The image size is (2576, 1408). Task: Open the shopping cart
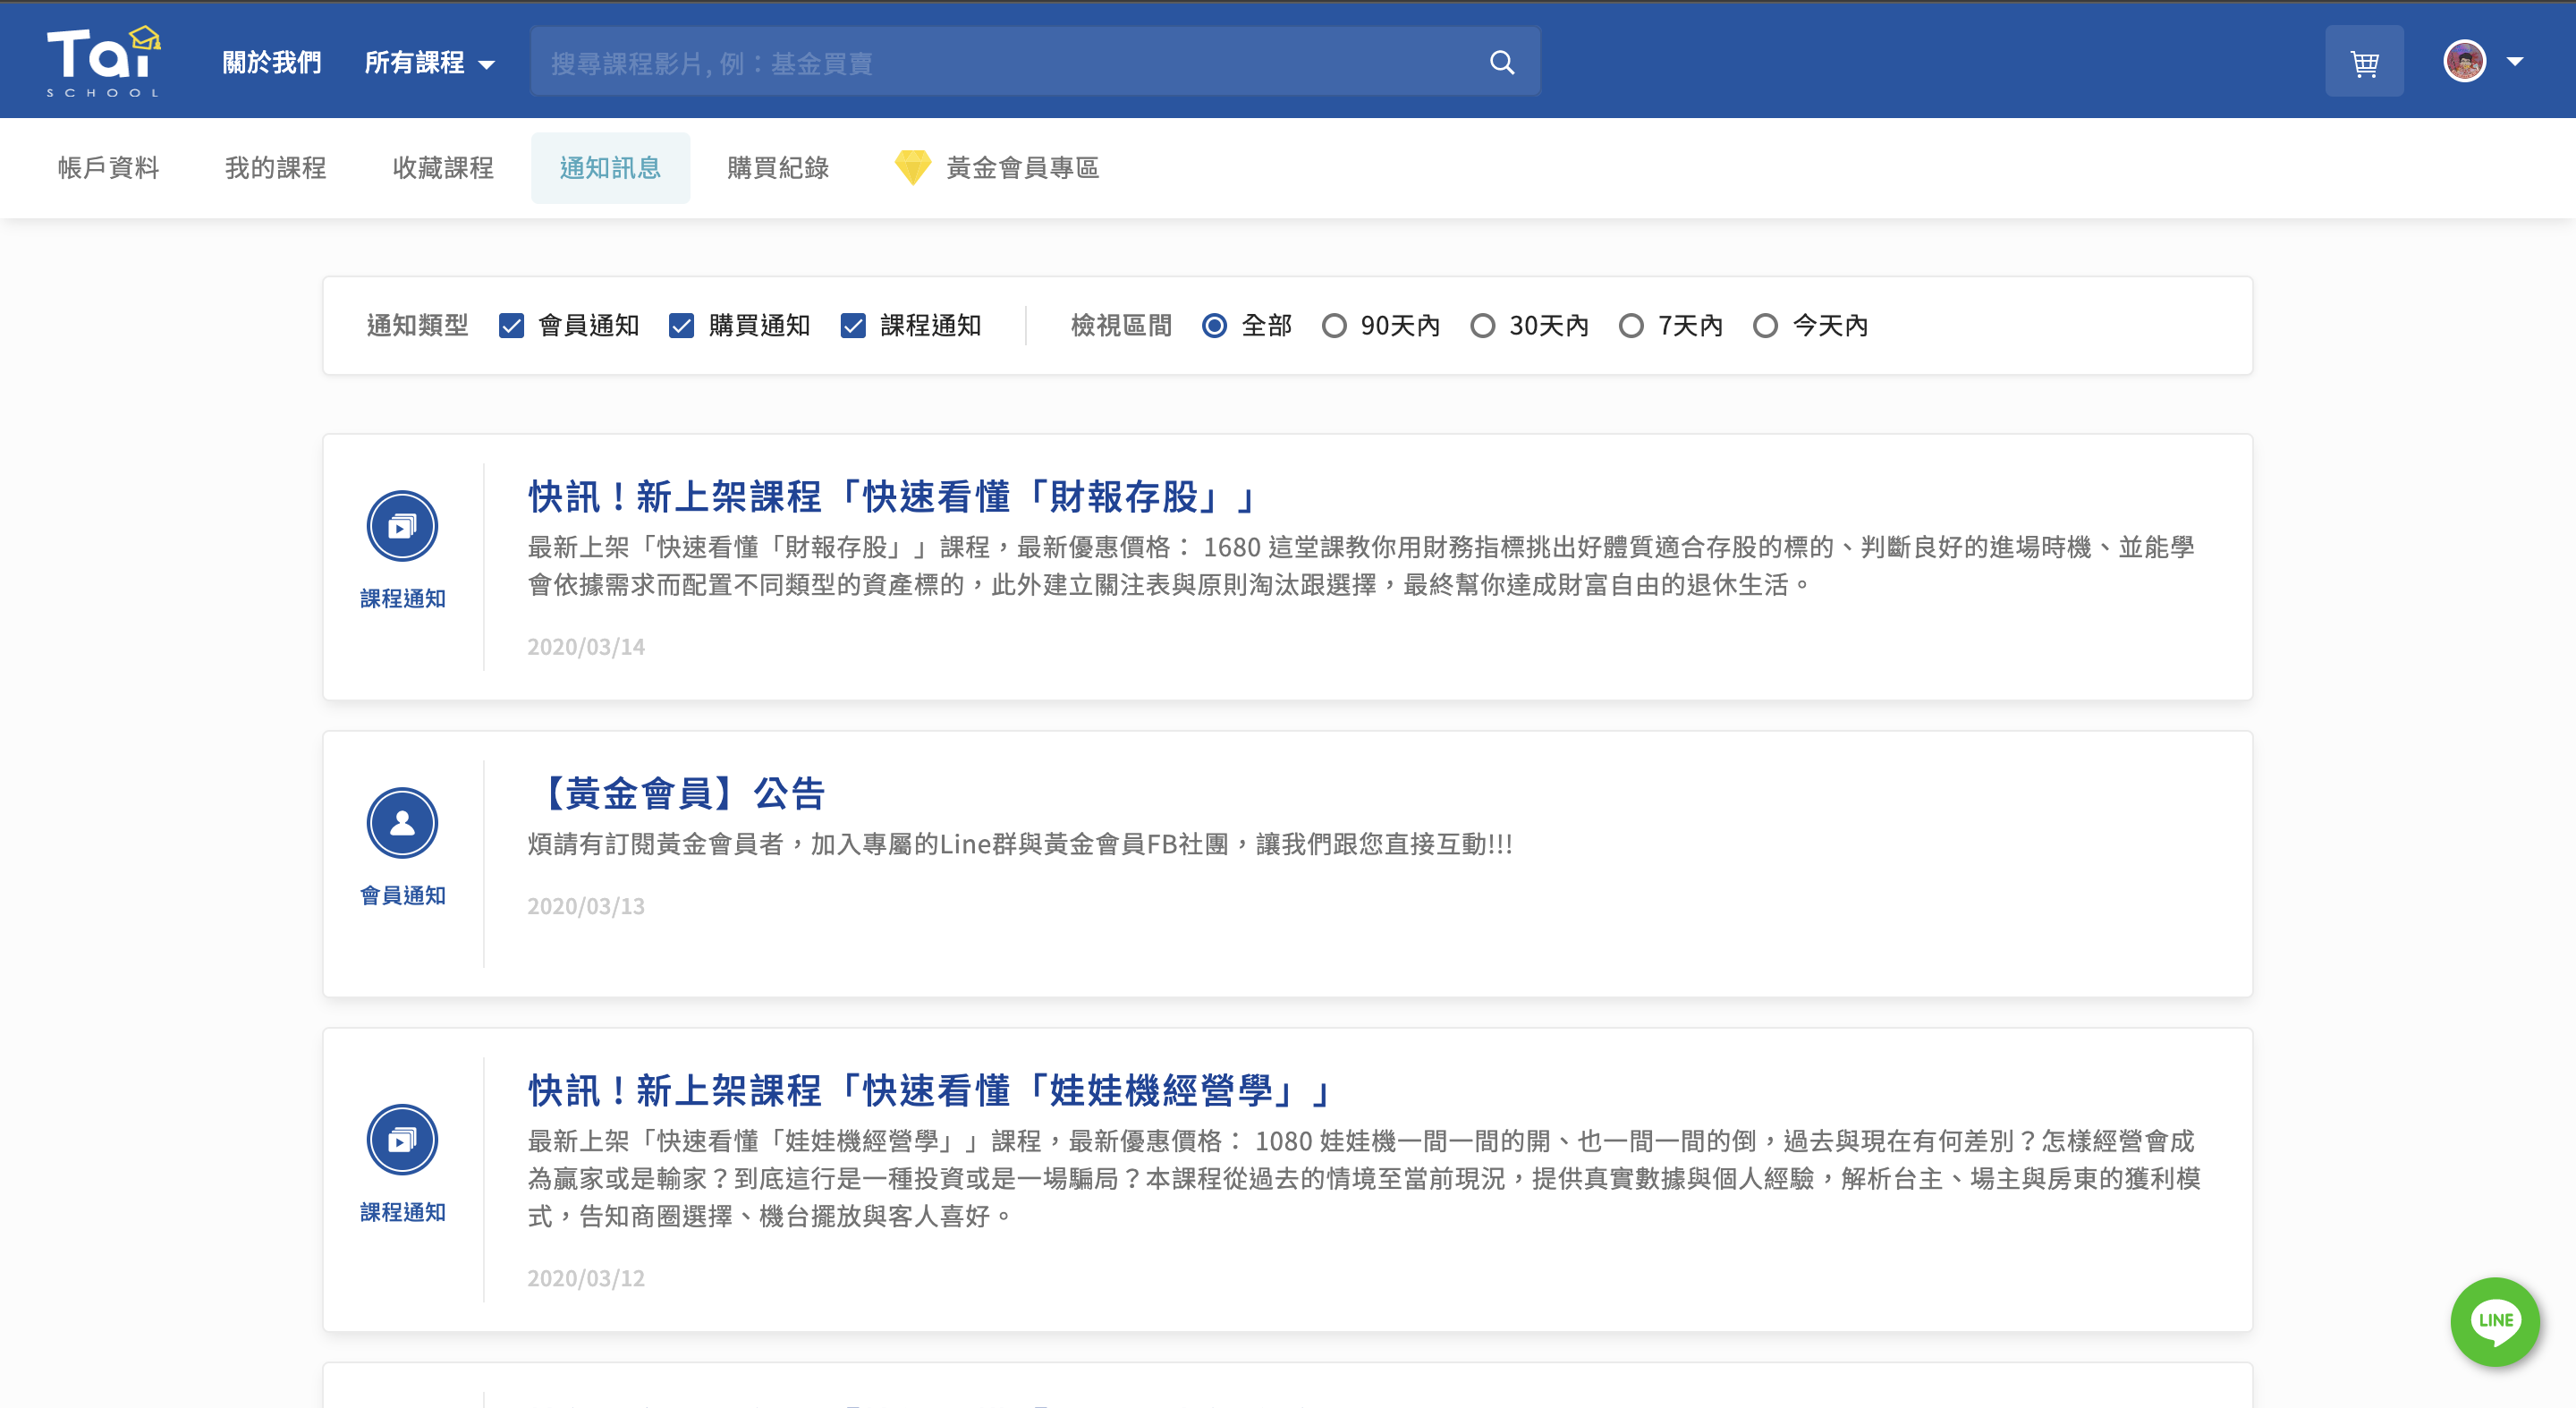(2364, 62)
